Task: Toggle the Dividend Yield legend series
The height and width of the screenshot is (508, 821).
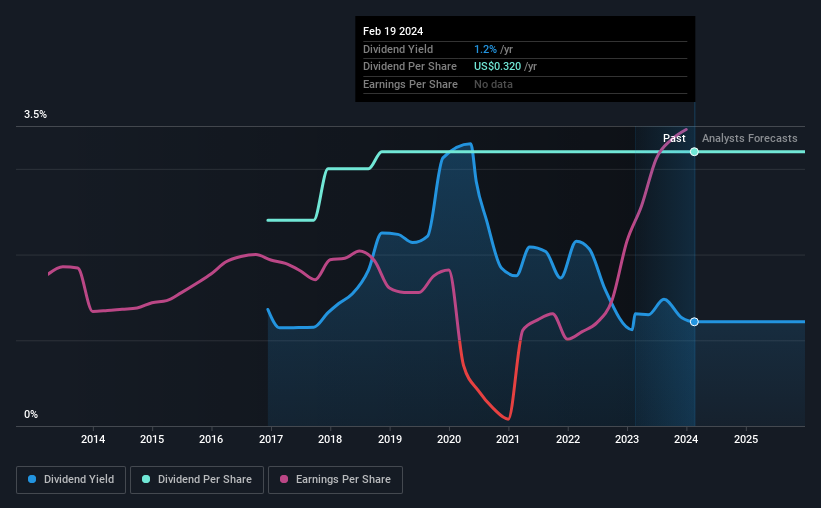Action: click(x=71, y=479)
